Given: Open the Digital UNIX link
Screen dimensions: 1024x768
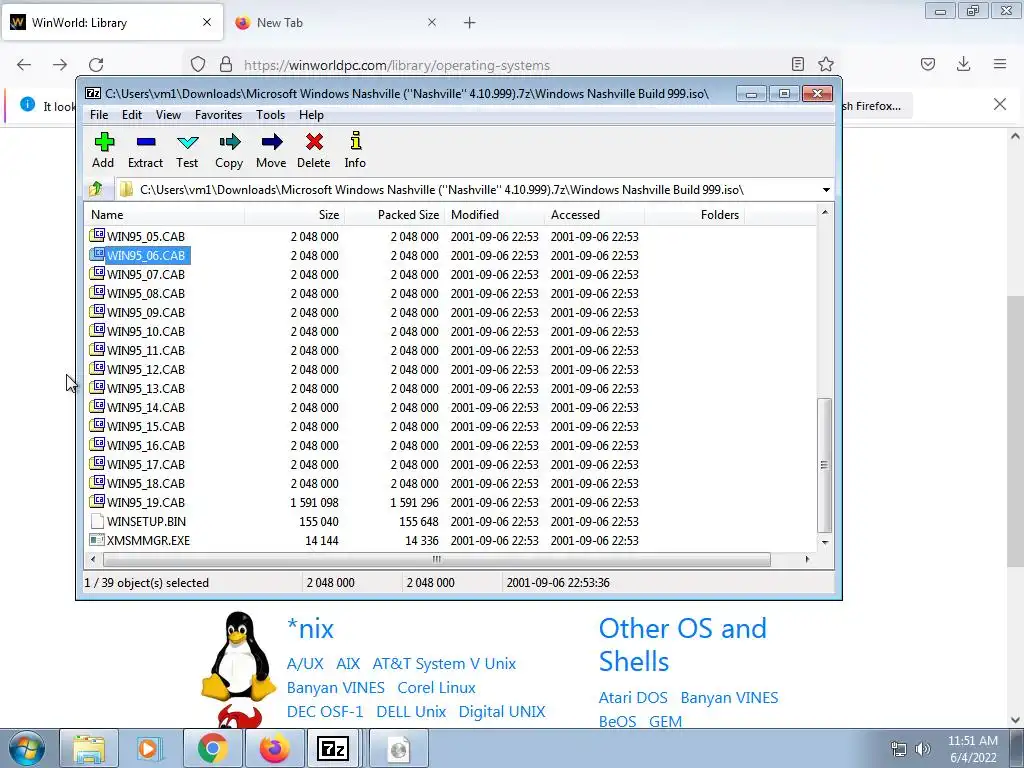Looking at the screenshot, I should tap(502, 712).
